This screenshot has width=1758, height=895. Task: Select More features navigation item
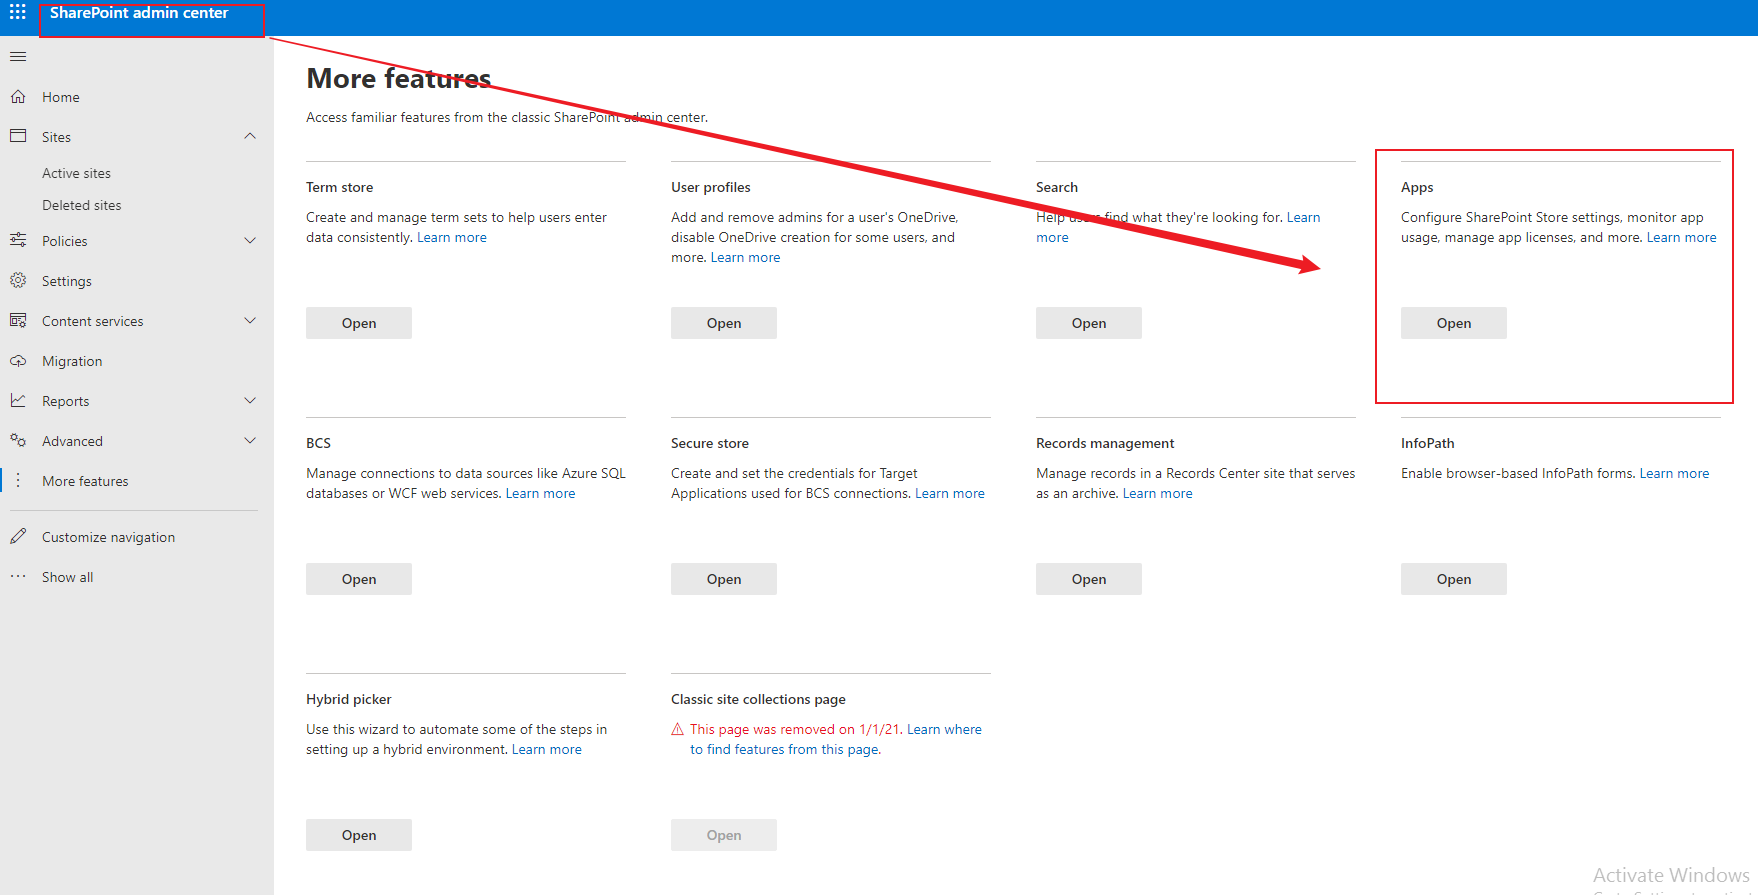(85, 481)
